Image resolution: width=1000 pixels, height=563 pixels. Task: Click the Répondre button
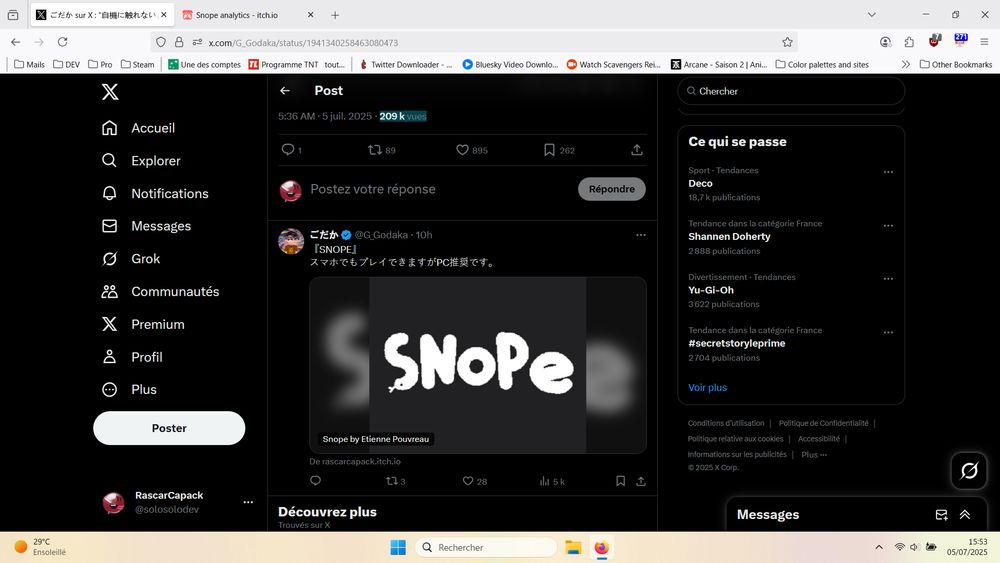point(612,189)
